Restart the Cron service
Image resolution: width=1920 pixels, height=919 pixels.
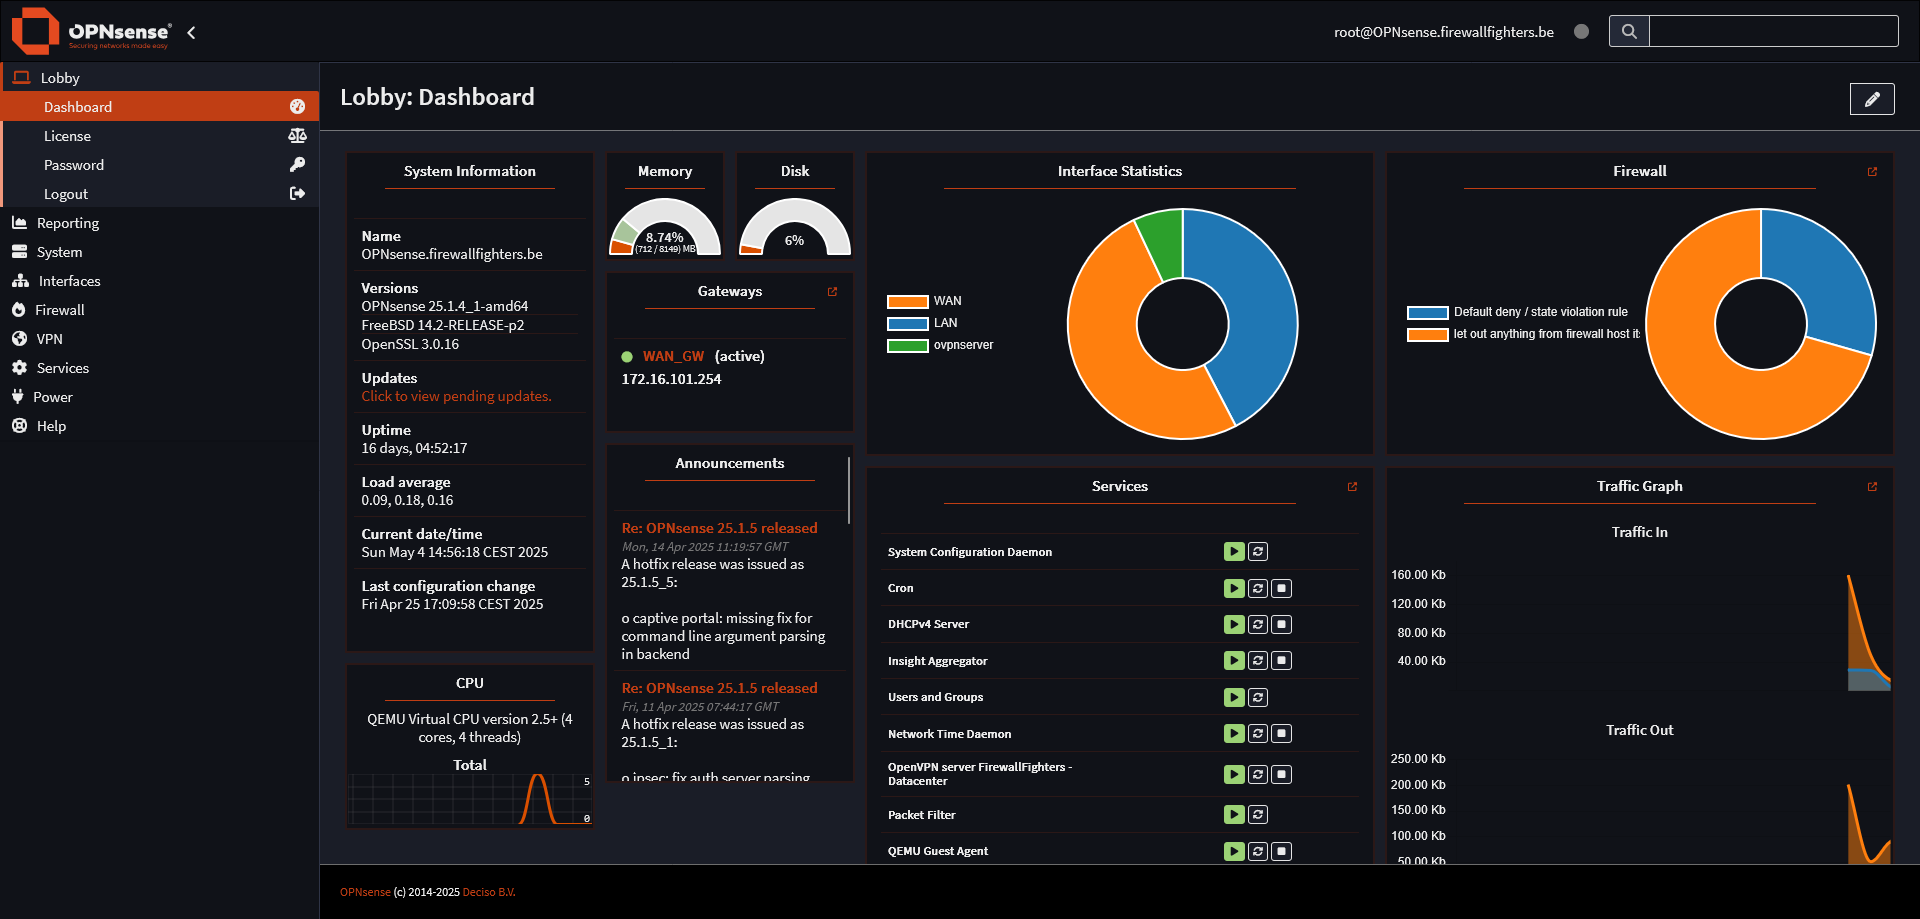pyautogui.click(x=1258, y=588)
